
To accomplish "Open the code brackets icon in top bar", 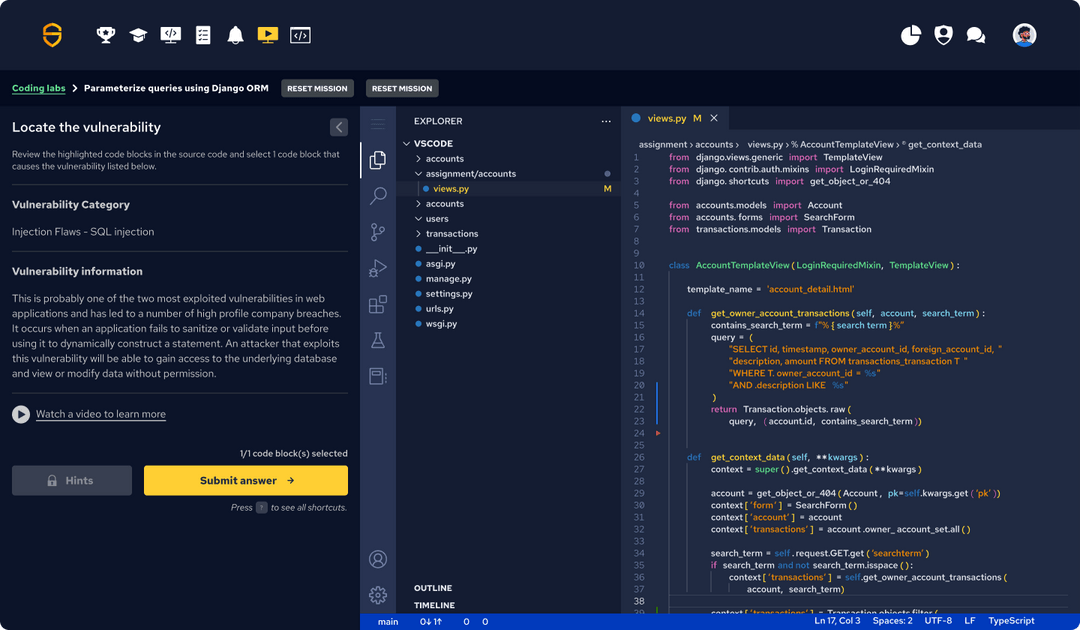I will [300, 34].
